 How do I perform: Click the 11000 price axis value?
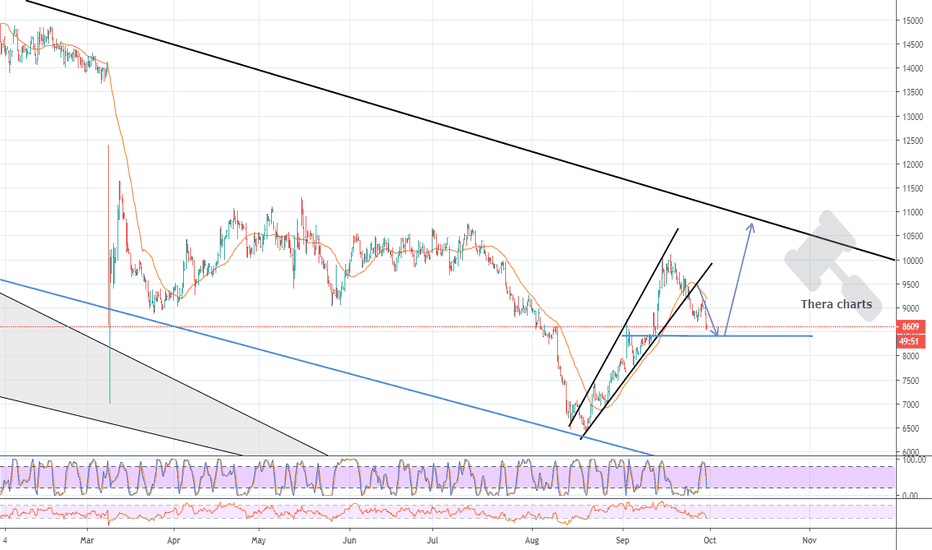coord(913,212)
